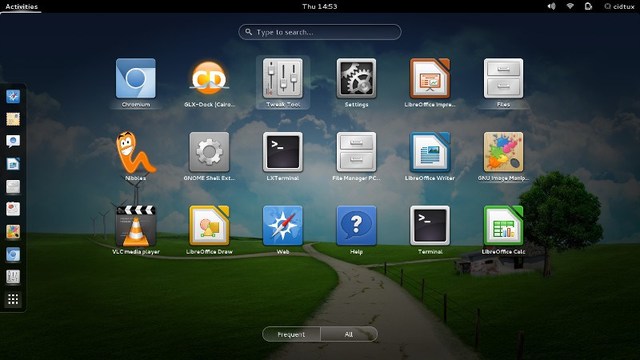Open the mail stamp icon in dash

[x=13, y=119]
